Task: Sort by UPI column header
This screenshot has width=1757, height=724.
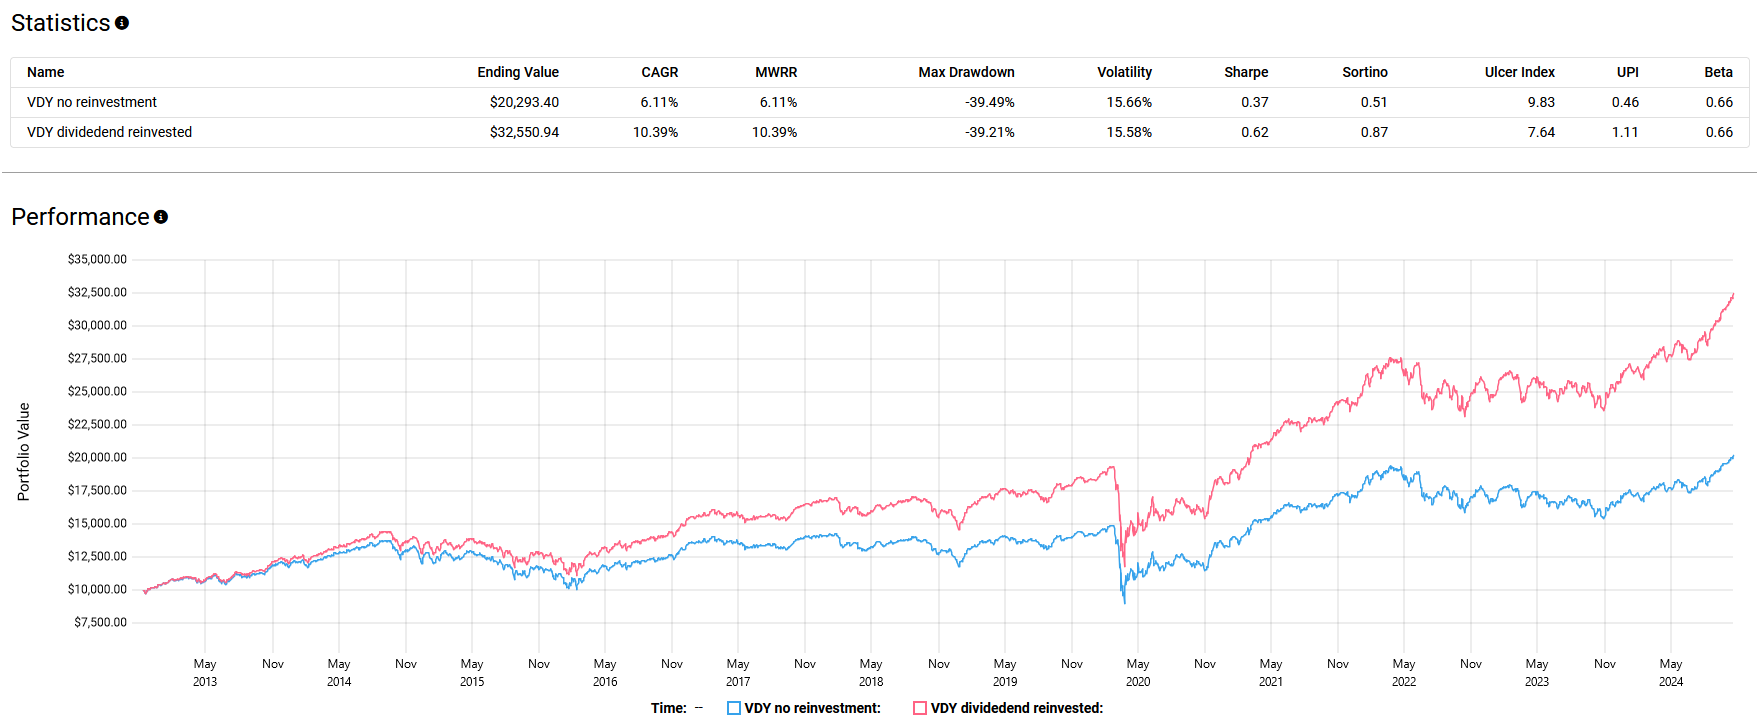Action: 1628,72
